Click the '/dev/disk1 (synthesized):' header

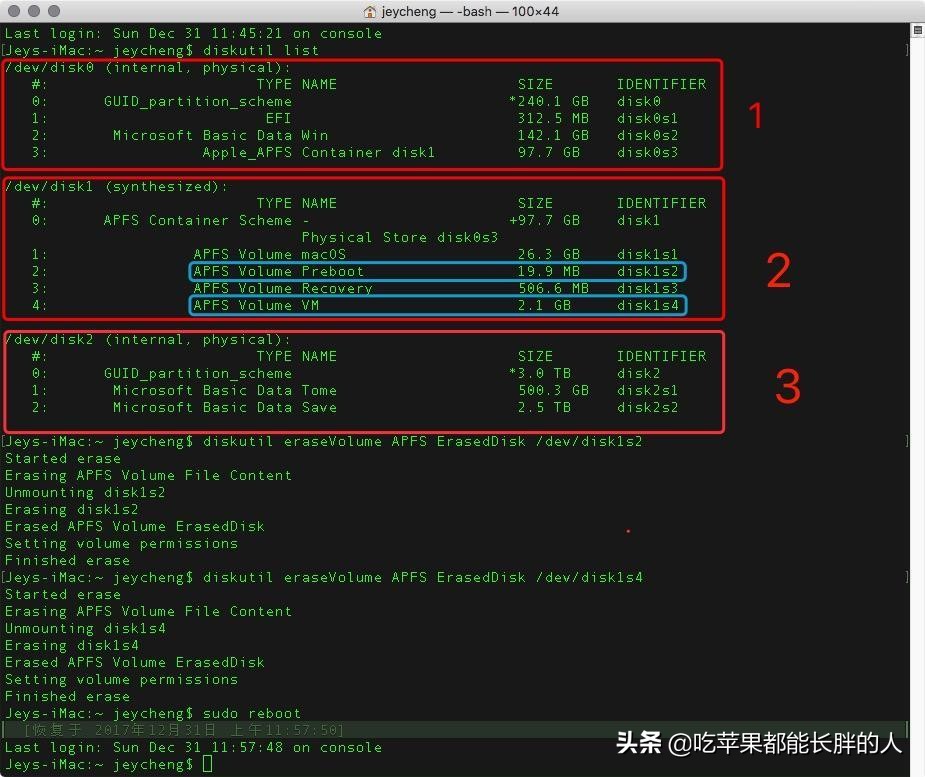(x=116, y=187)
